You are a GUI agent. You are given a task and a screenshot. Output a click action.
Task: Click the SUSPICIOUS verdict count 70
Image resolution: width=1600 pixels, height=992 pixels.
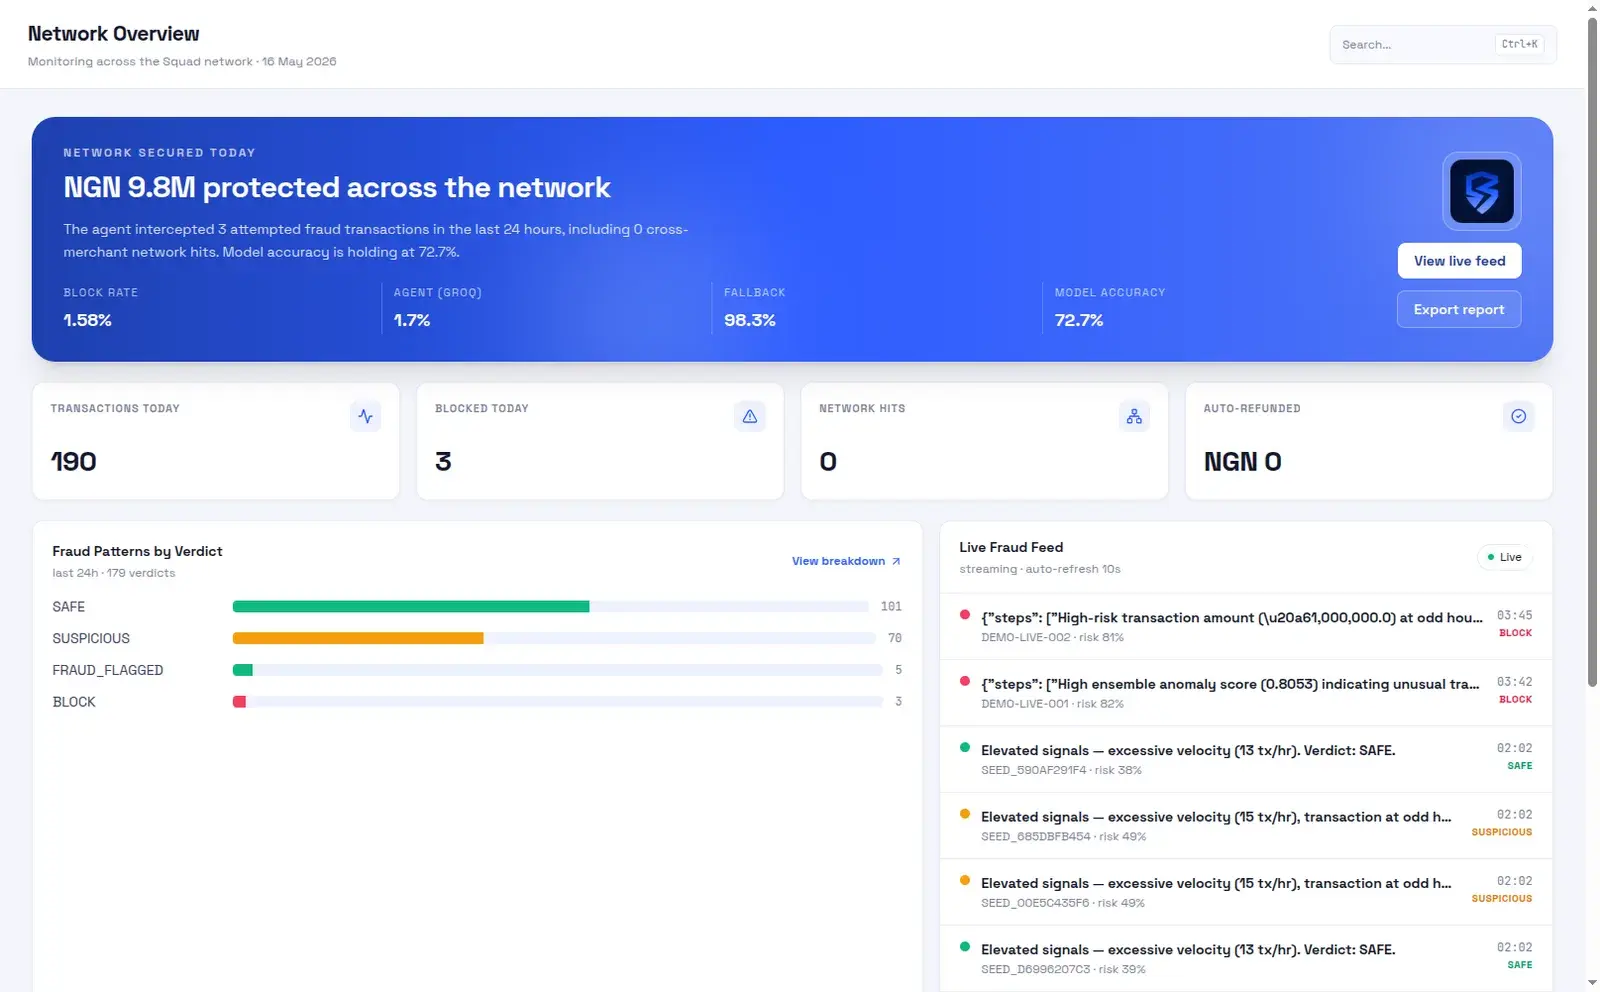(895, 638)
